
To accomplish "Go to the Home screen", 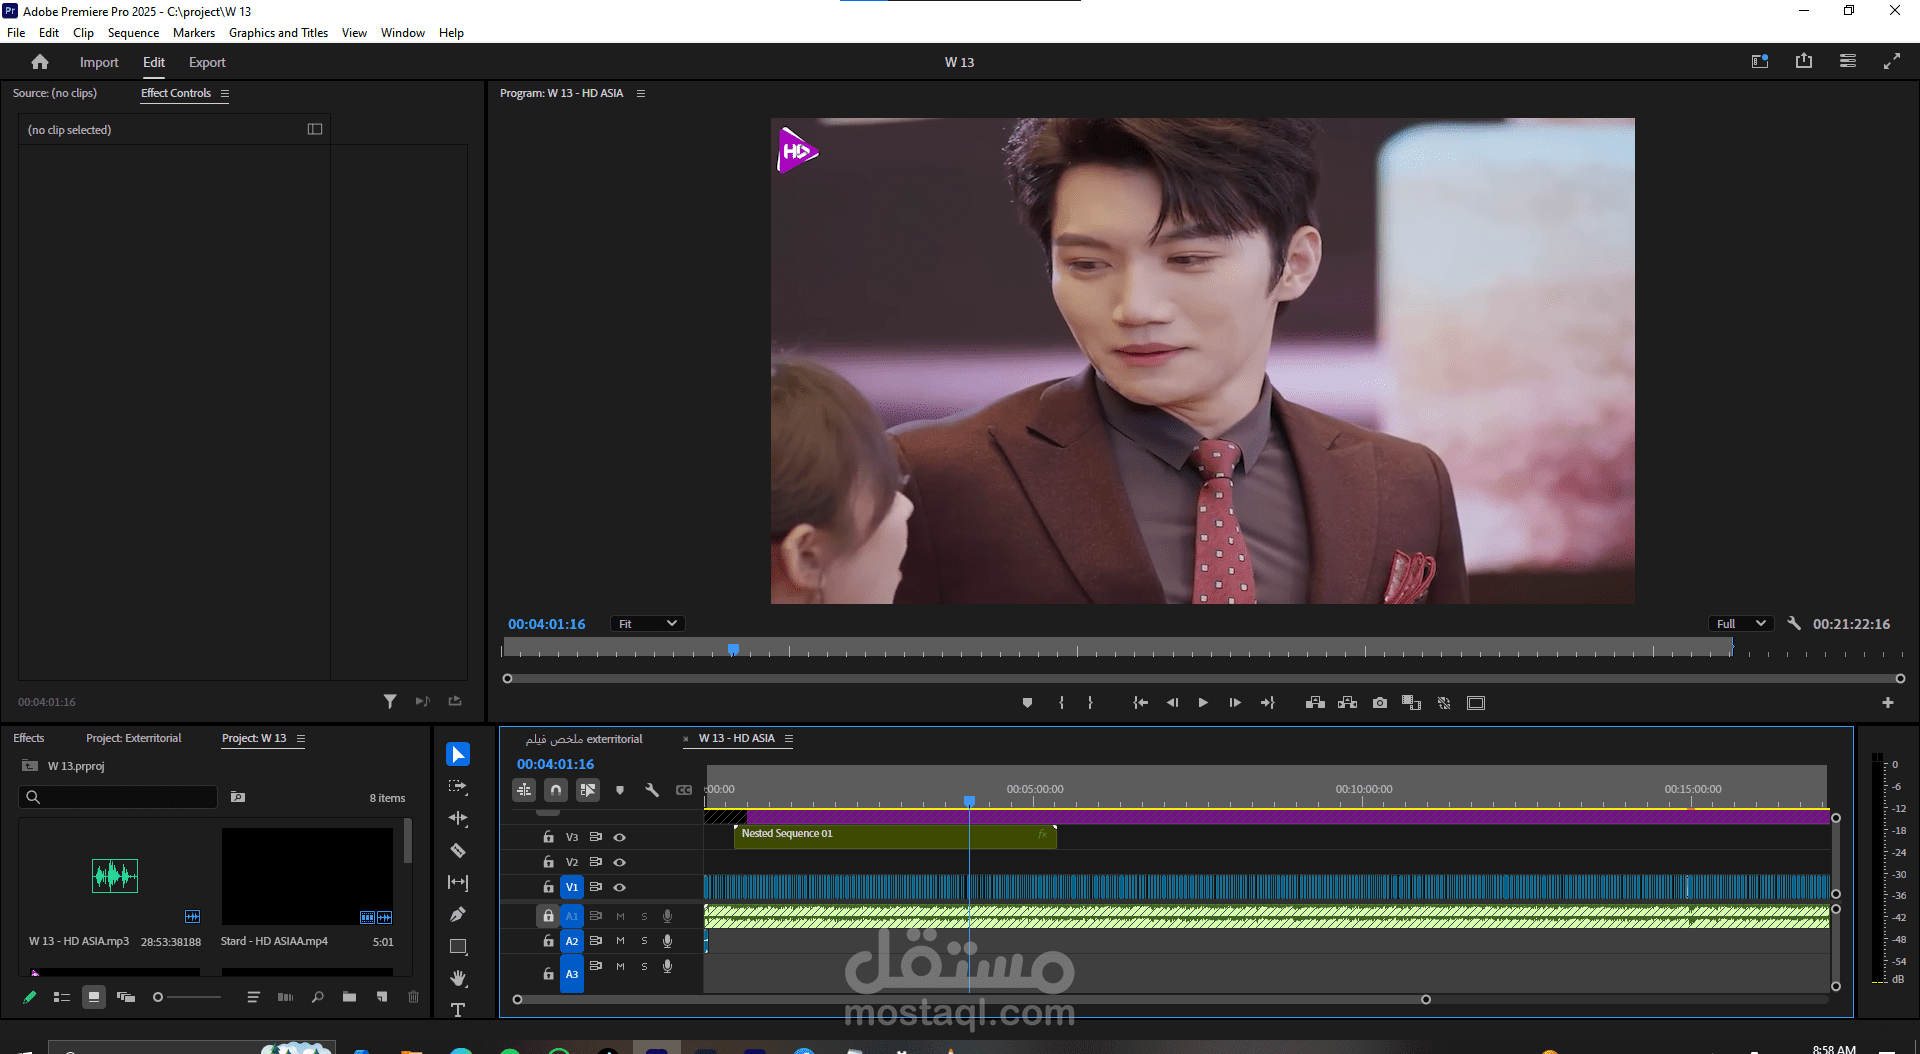I will [x=40, y=62].
